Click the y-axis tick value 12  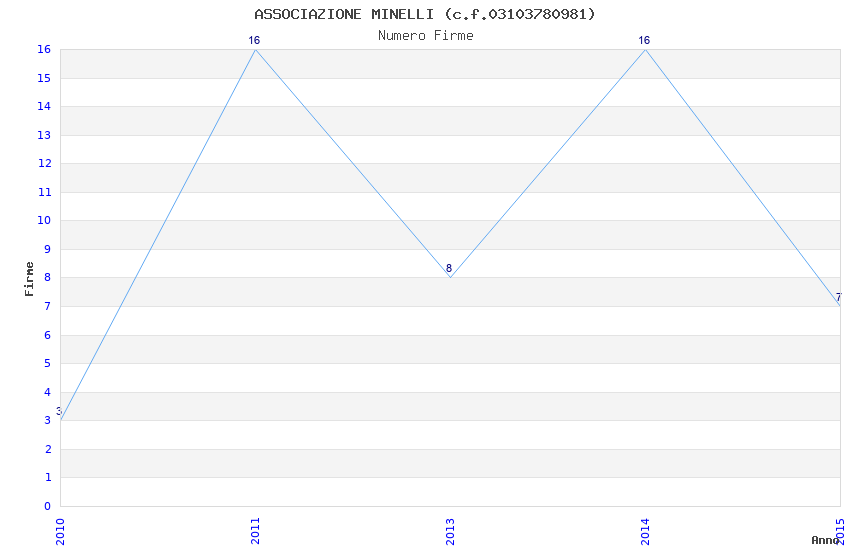pyautogui.click(x=44, y=164)
